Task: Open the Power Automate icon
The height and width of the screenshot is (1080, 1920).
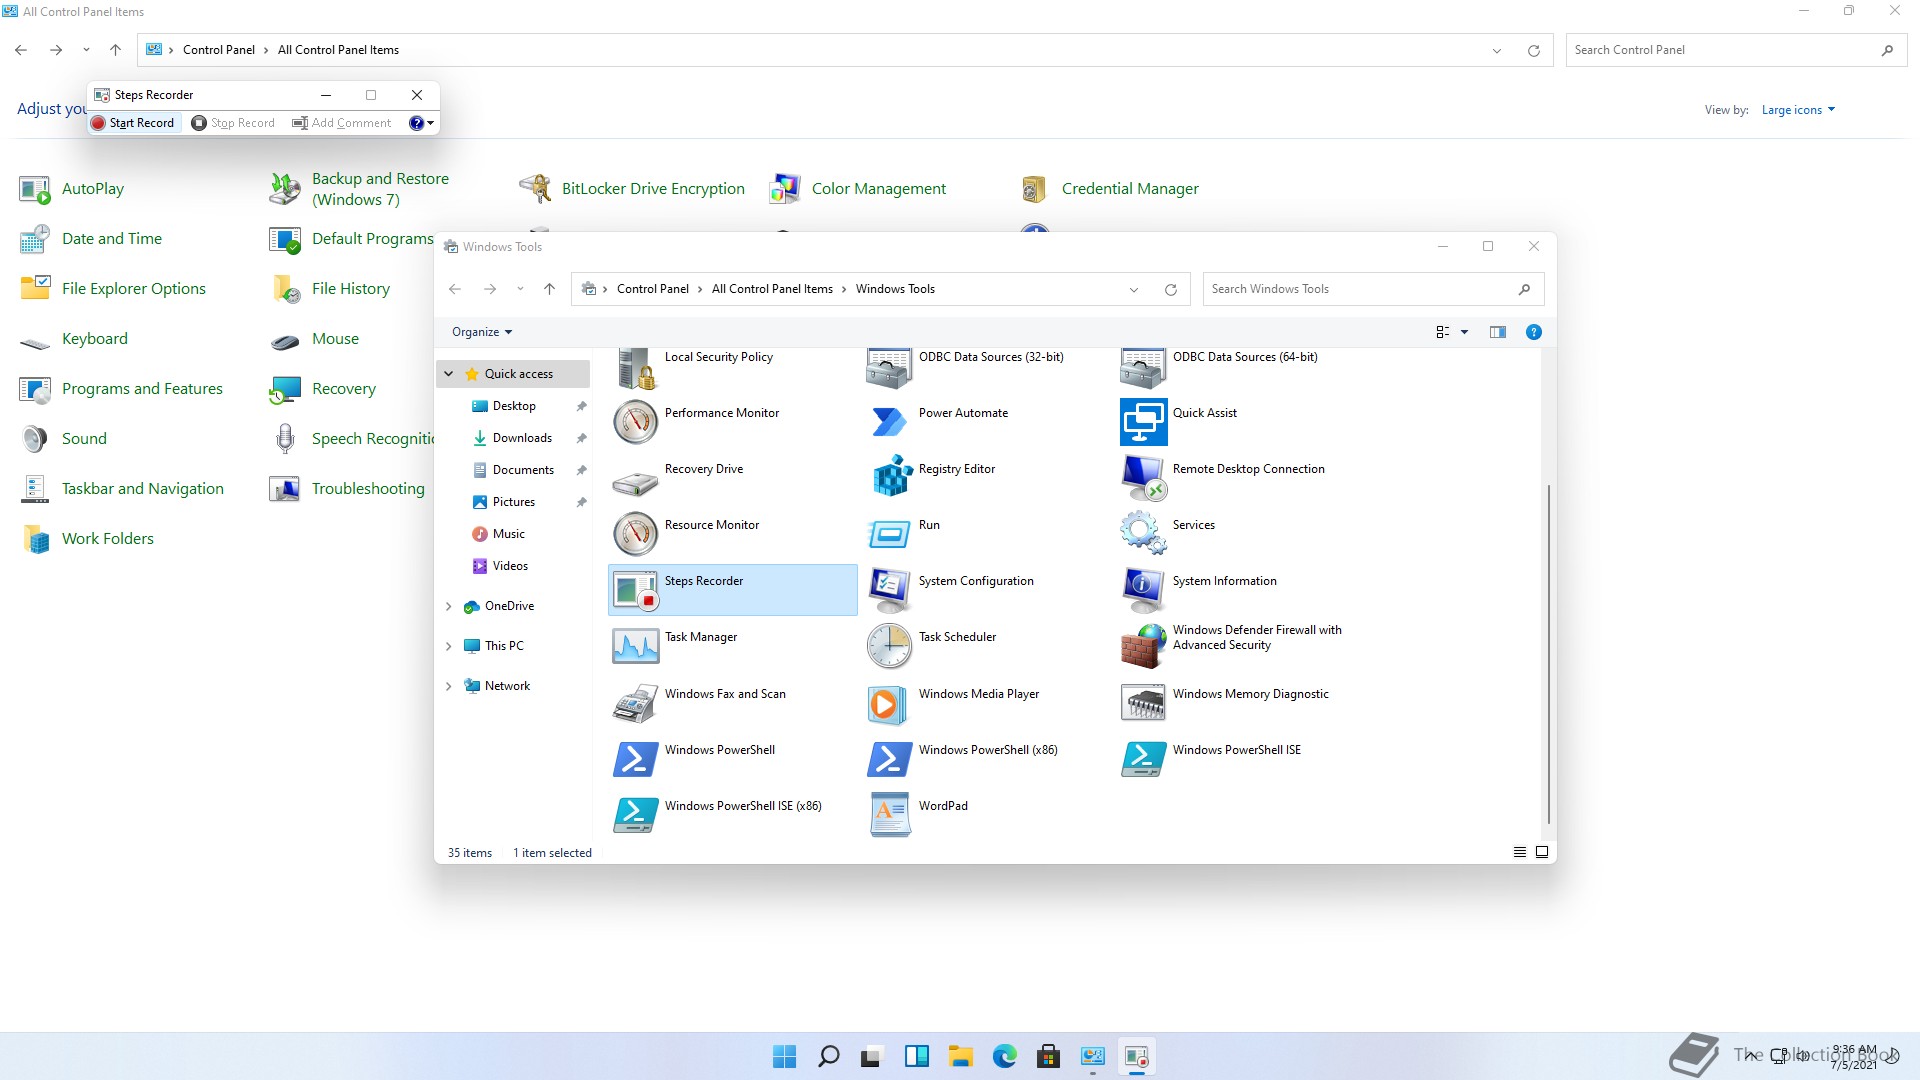Action: pos(889,422)
